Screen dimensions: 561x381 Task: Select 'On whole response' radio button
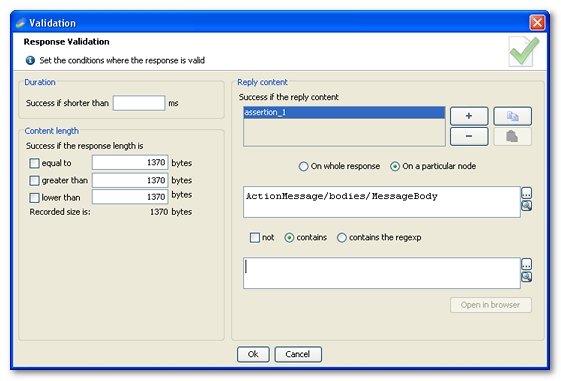[x=303, y=166]
